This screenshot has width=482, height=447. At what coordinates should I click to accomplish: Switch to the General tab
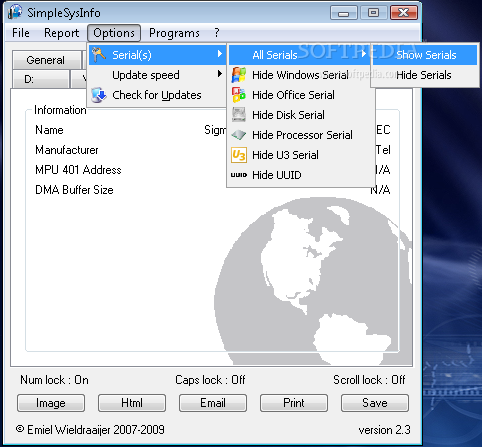[x=46, y=60]
